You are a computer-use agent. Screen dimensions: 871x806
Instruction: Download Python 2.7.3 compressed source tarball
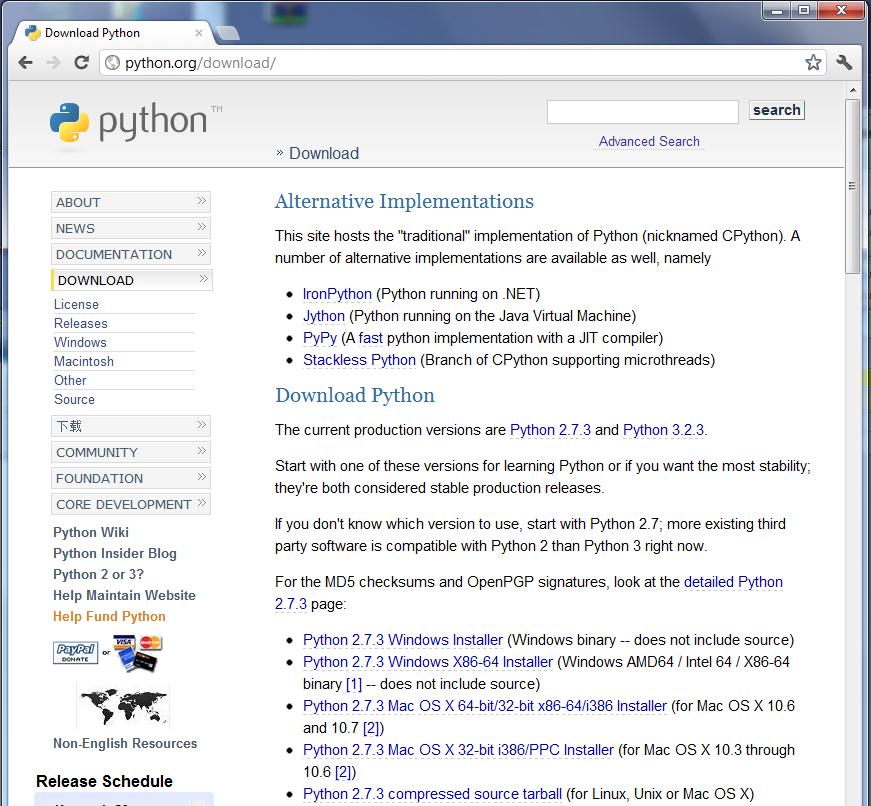pyautogui.click(x=432, y=794)
